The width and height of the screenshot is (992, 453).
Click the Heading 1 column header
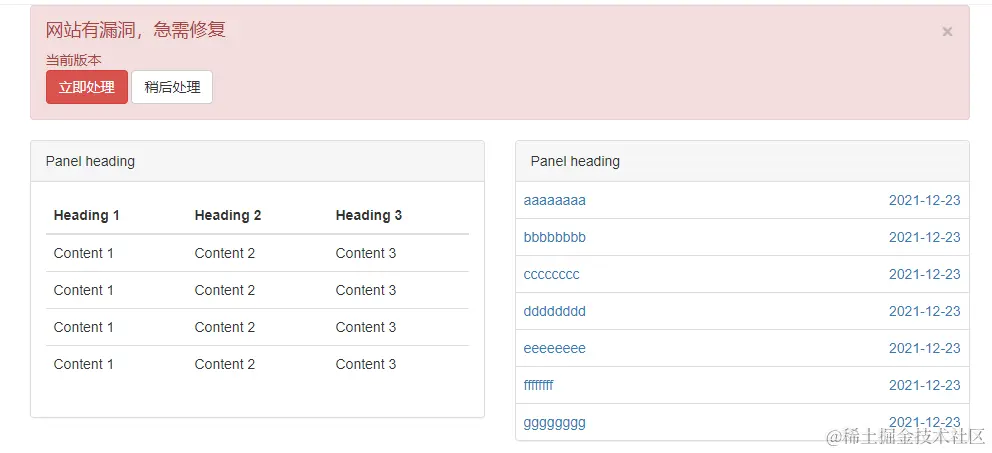coord(87,215)
